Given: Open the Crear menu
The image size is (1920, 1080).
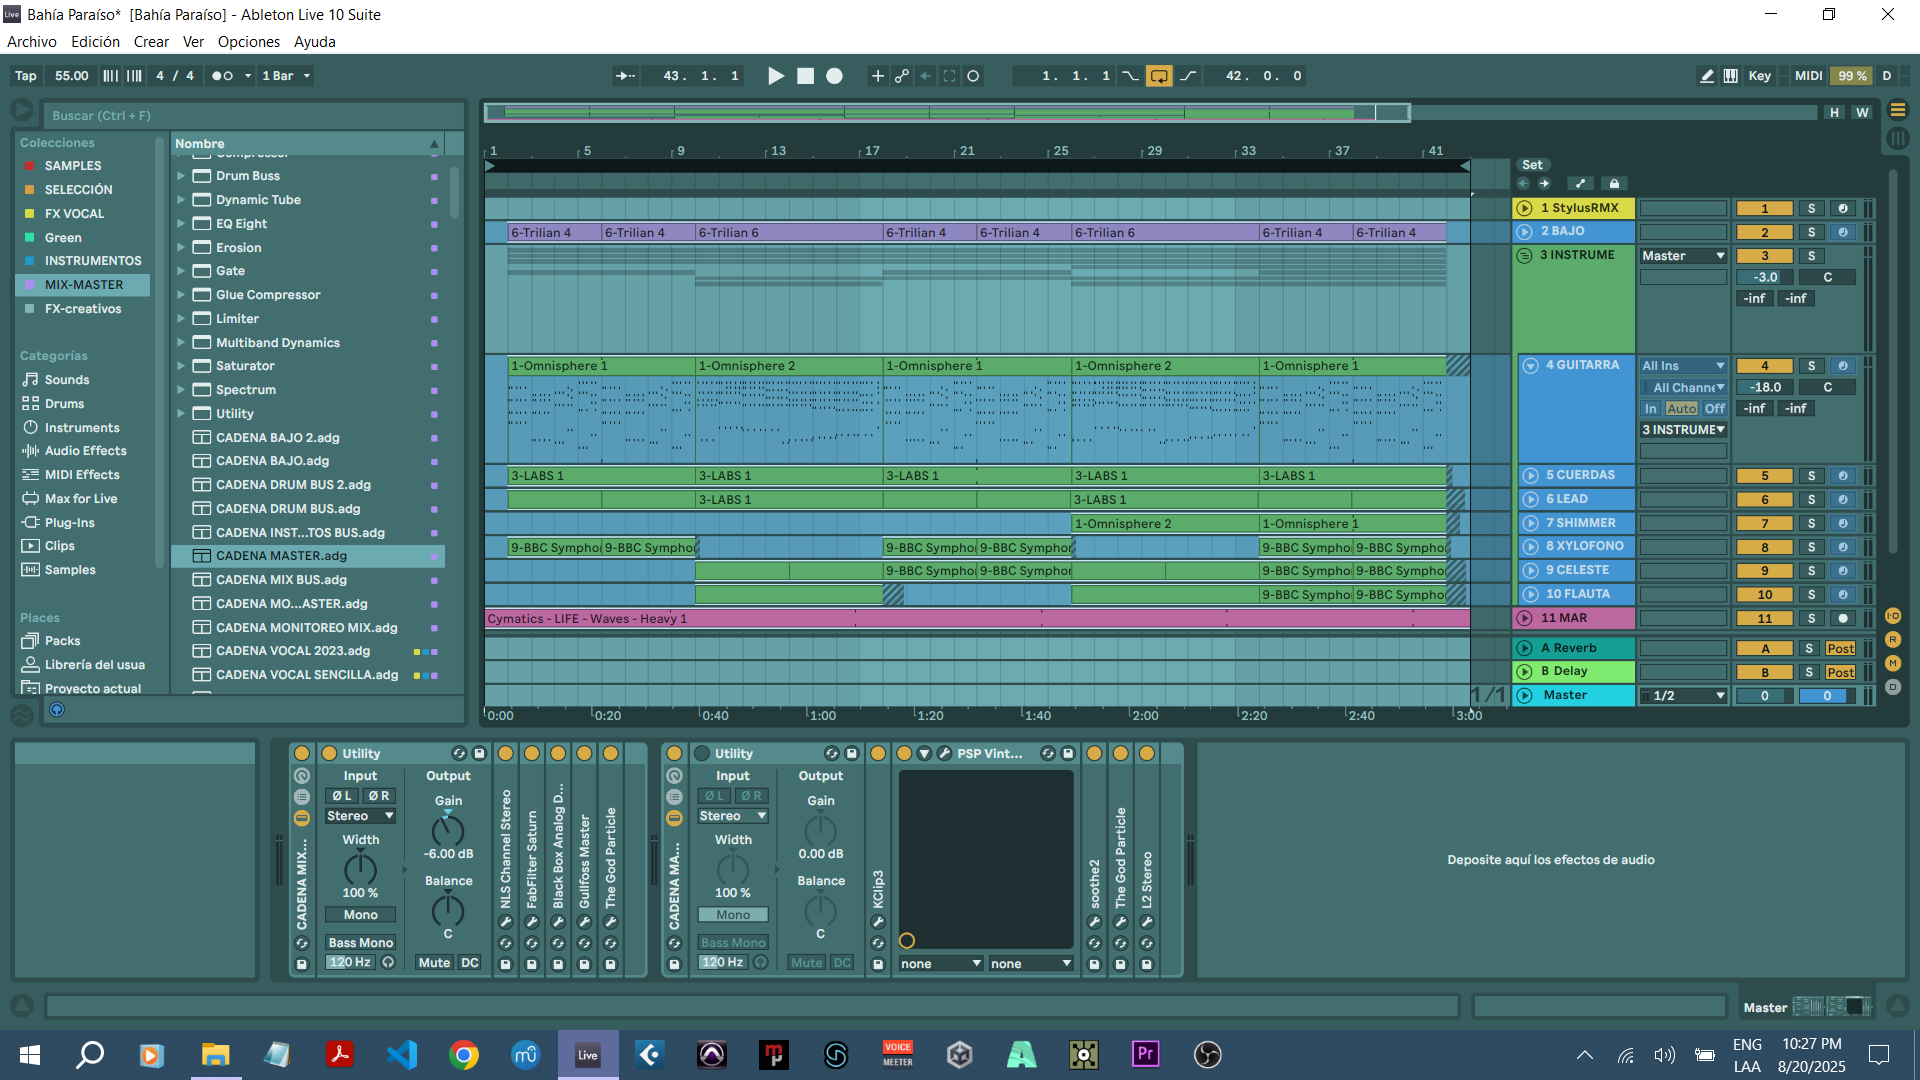Looking at the screenshot, I should 151,42.
